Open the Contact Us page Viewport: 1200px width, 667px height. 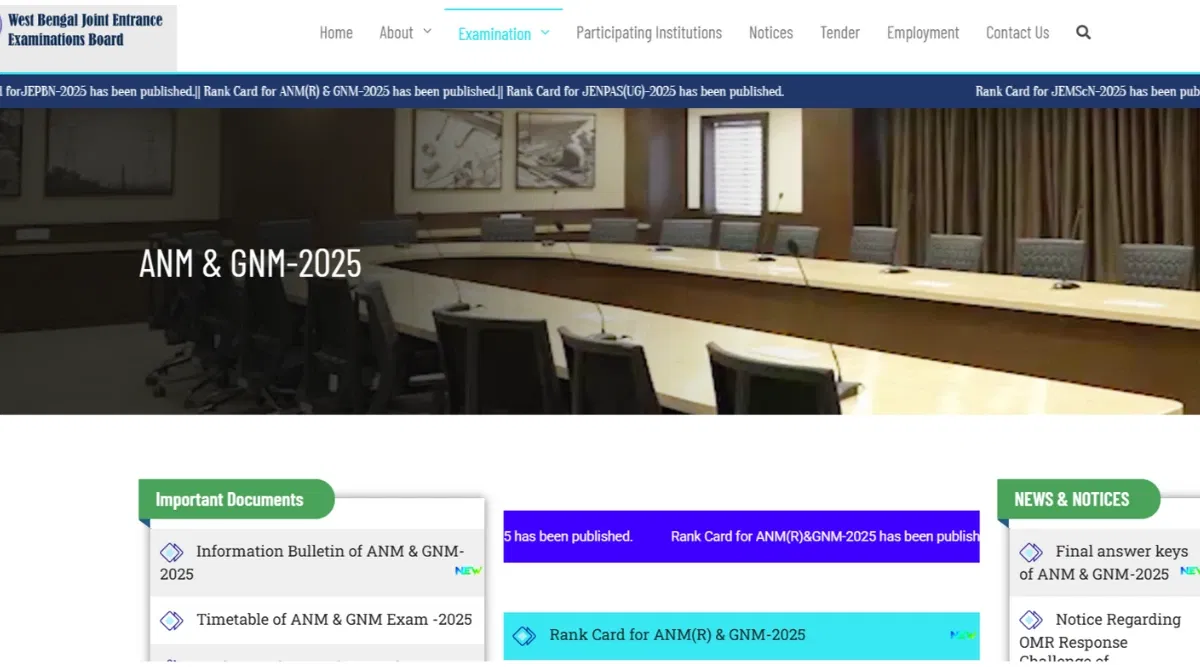point(1017,33)
